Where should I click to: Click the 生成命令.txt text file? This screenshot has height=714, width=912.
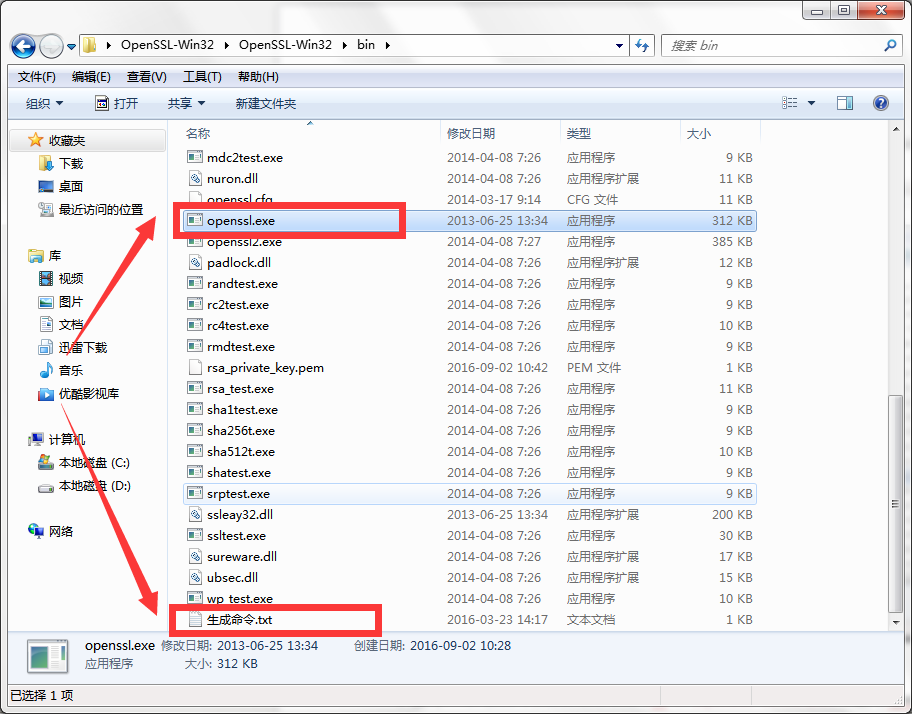click(x=238, y=620)
